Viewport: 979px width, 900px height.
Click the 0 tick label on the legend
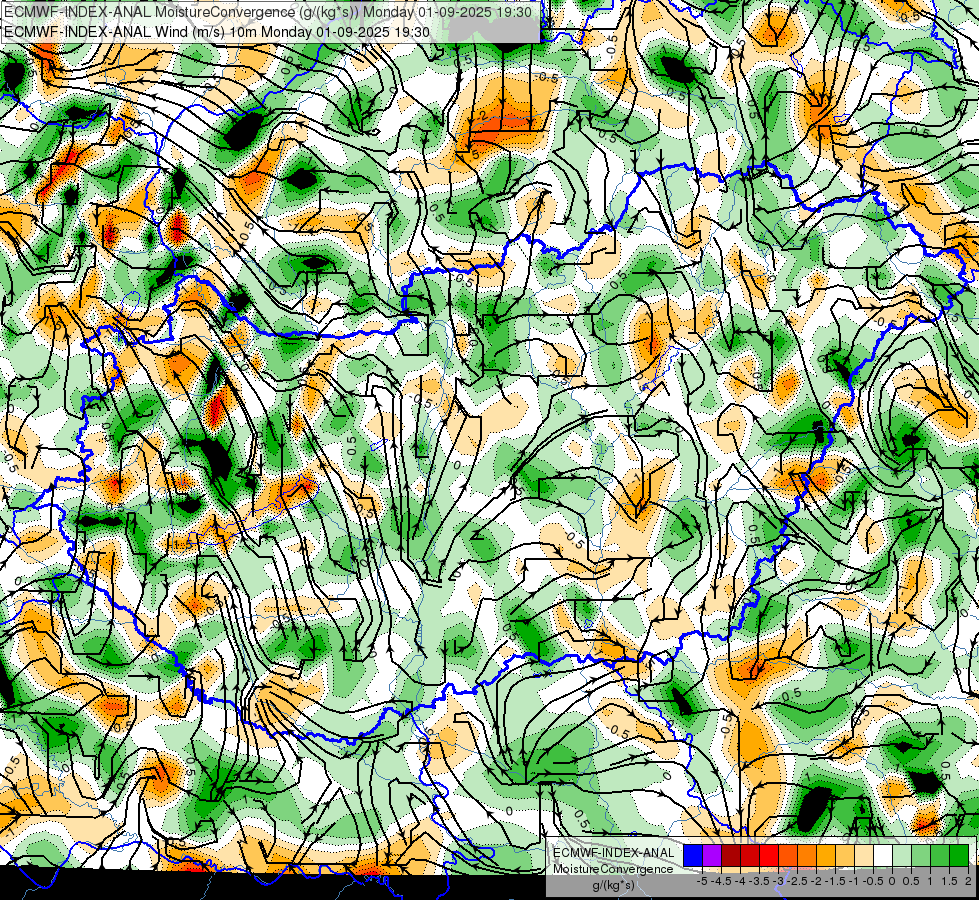(x=892, y=881)
